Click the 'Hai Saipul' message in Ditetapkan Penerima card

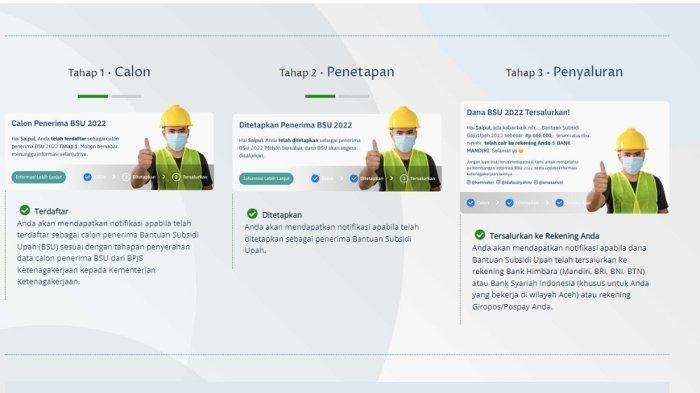point(300,148)
